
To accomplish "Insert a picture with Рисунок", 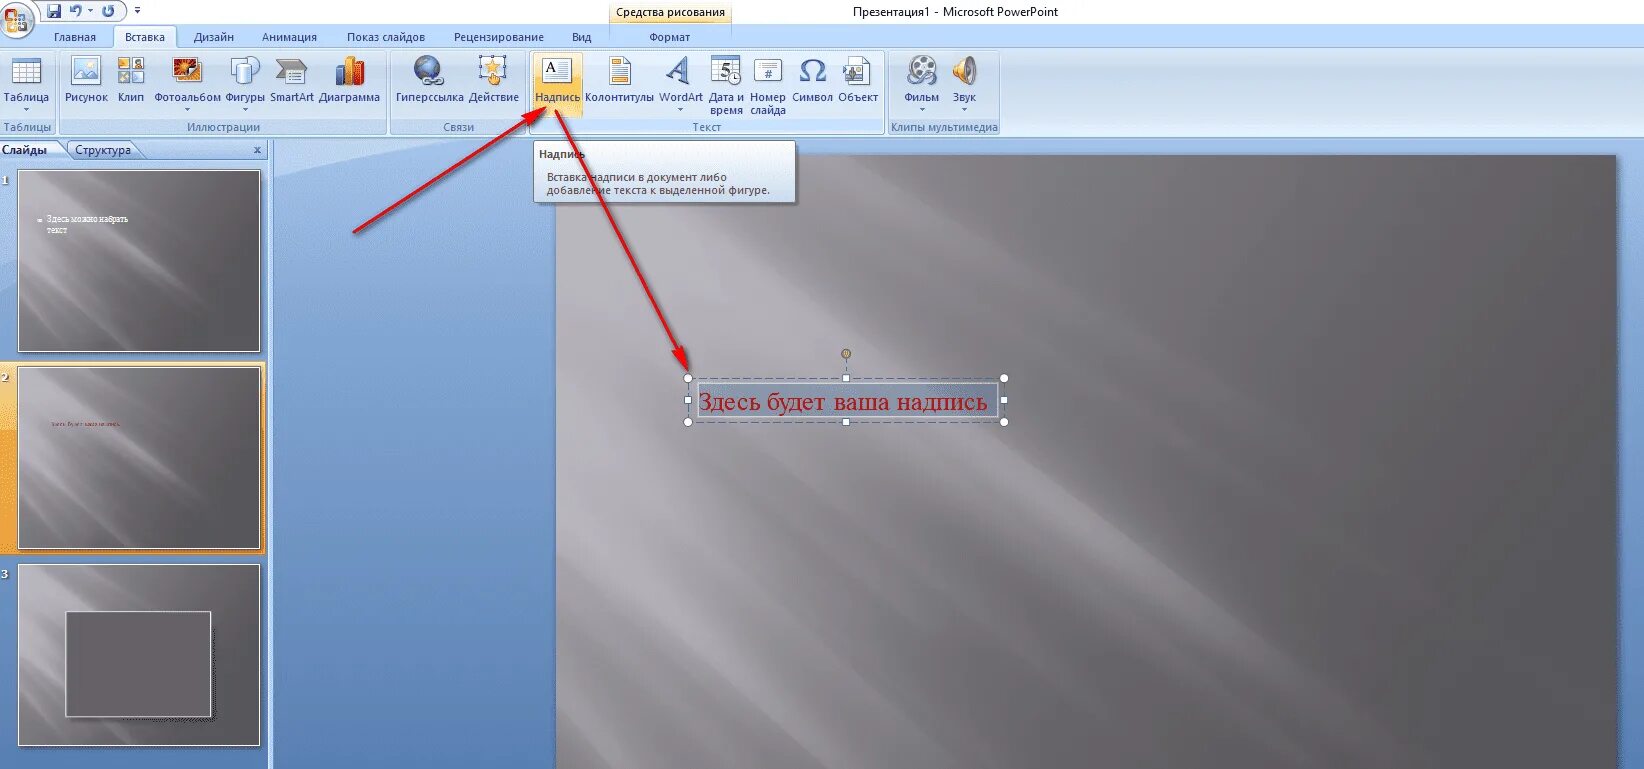I will 86,80.
